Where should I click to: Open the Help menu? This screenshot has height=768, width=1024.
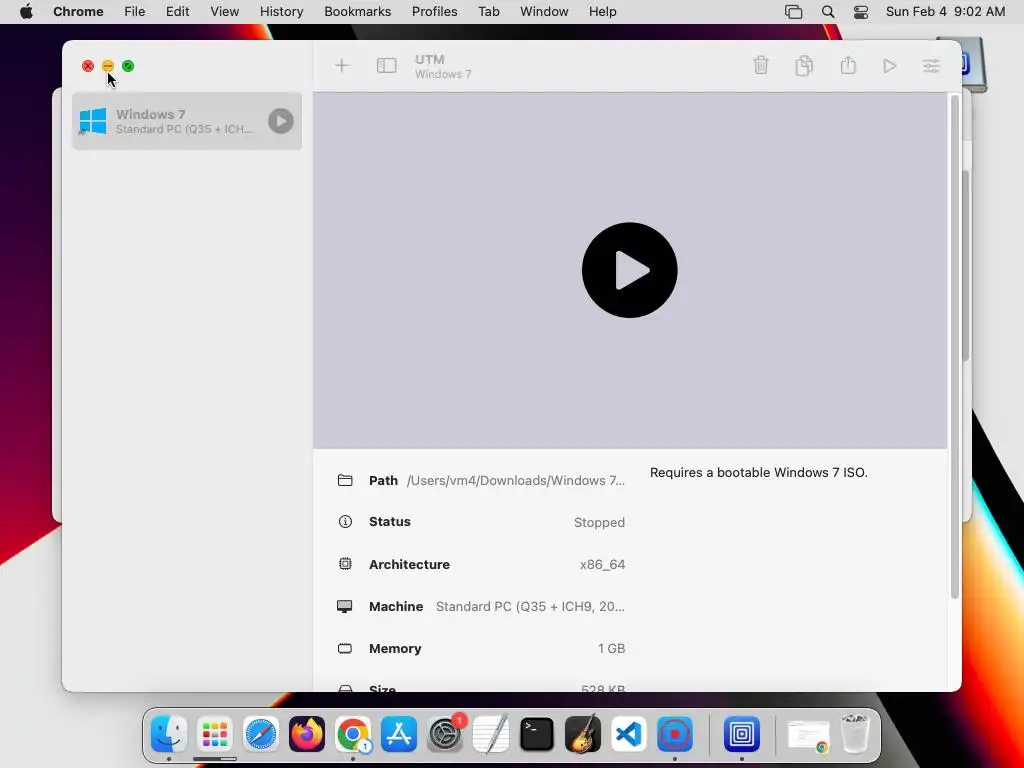click(602, 12)
